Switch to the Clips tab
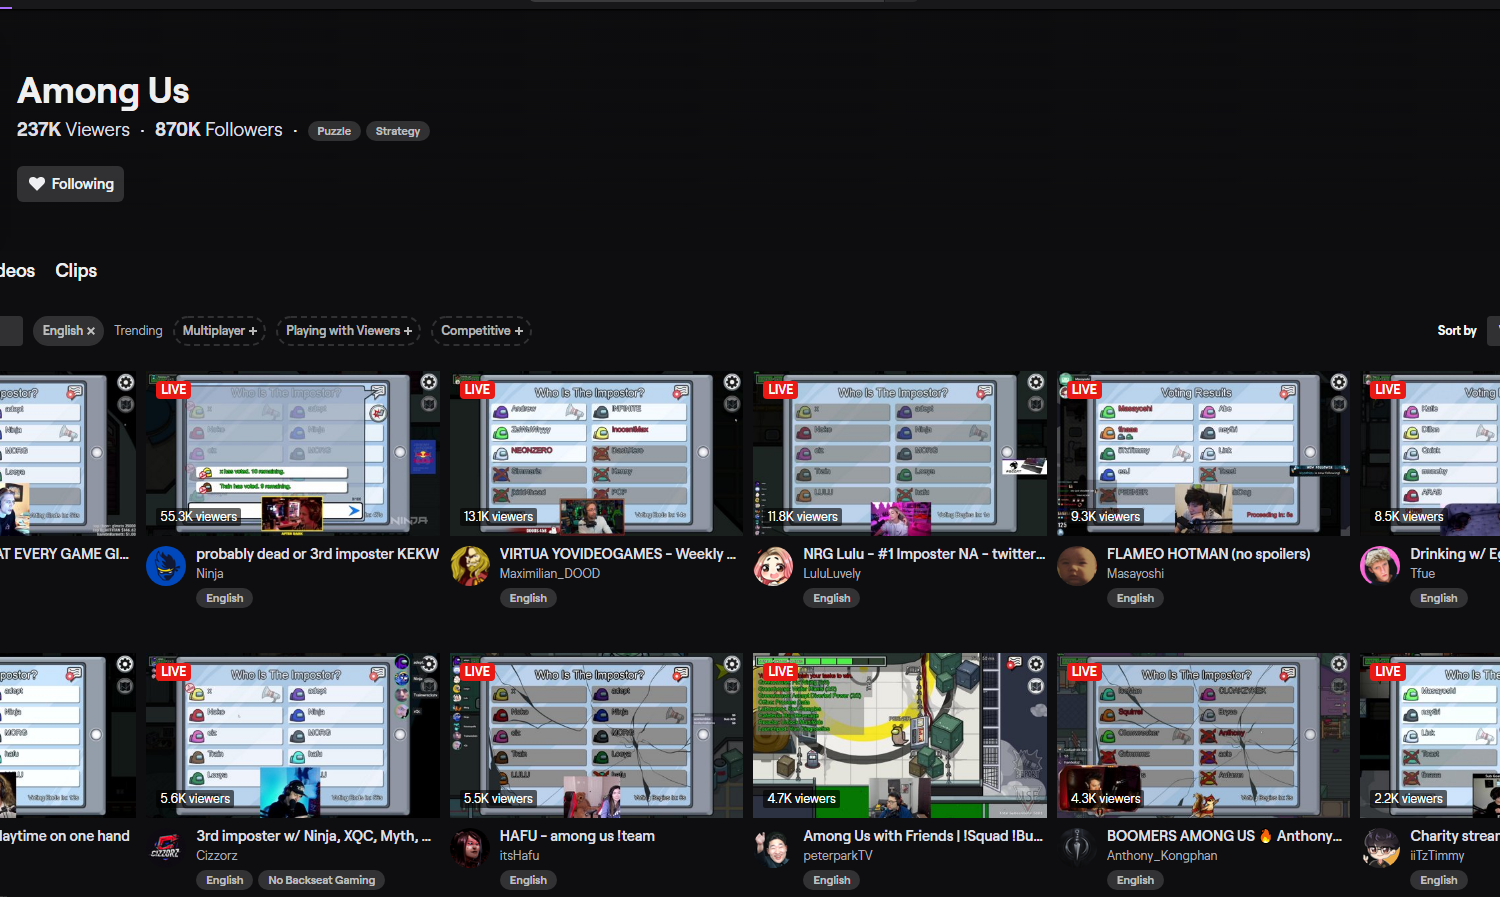The image size is (1500, 897). (76, 271)
